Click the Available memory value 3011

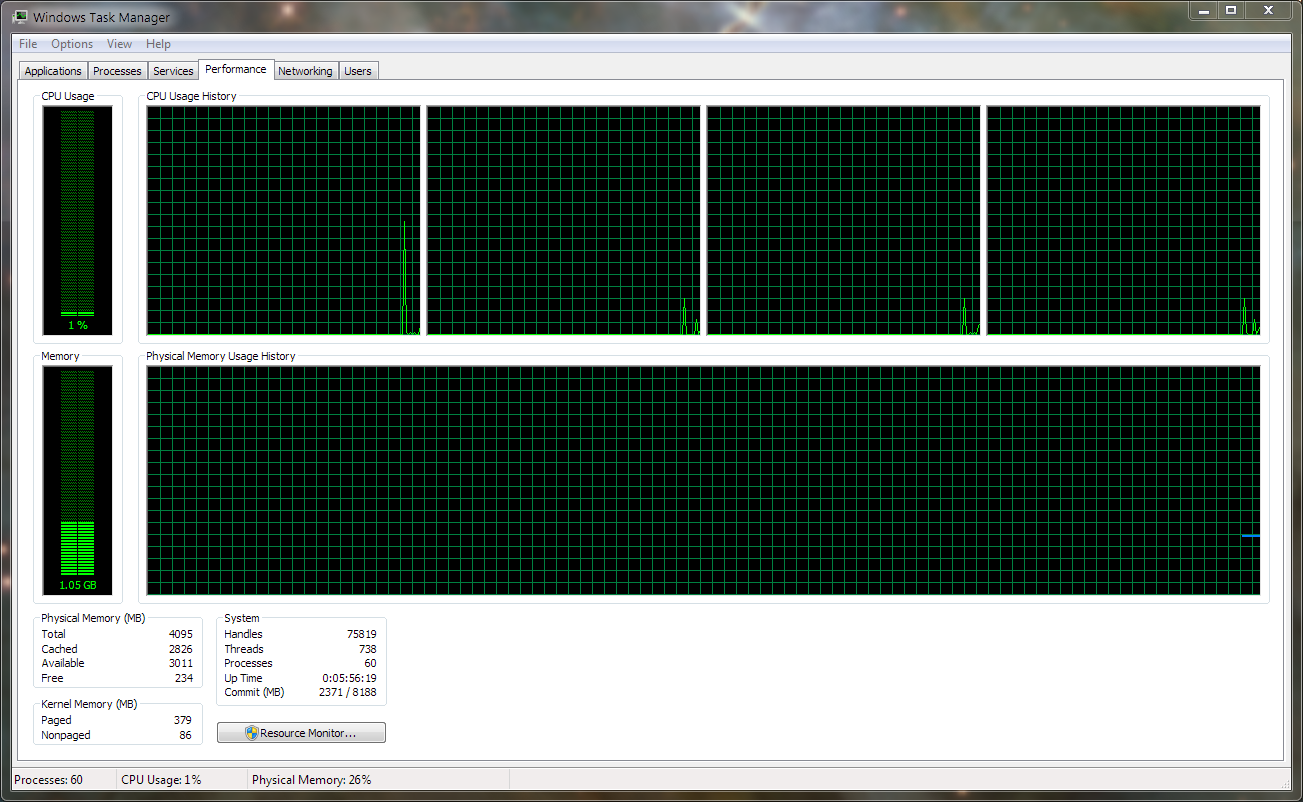(181, 663)
